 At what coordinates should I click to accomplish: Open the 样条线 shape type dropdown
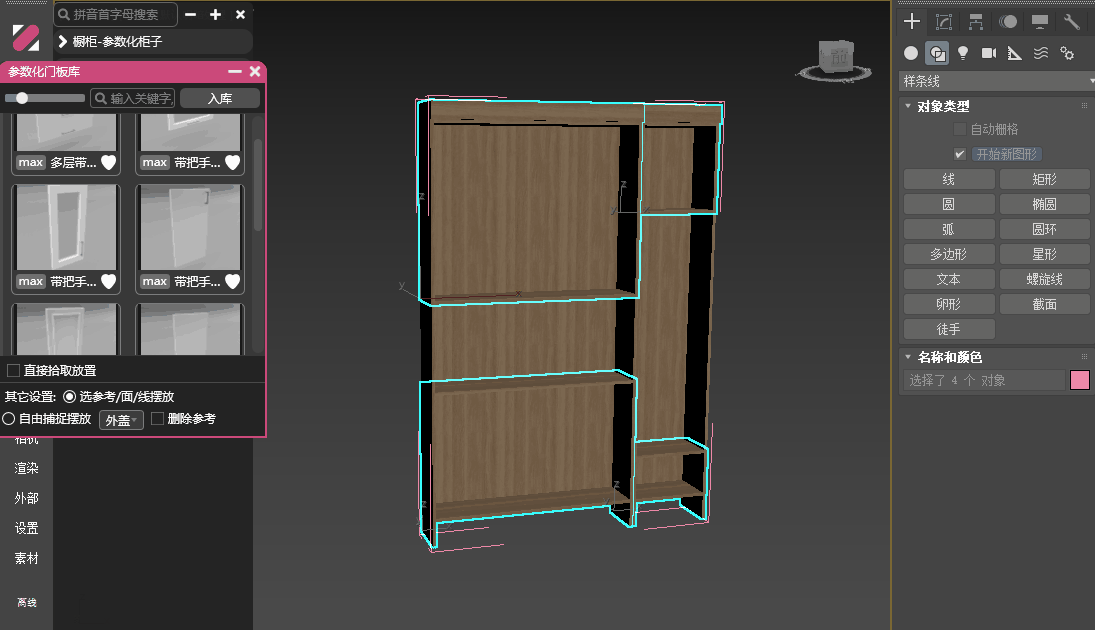(x=997, y=82)
